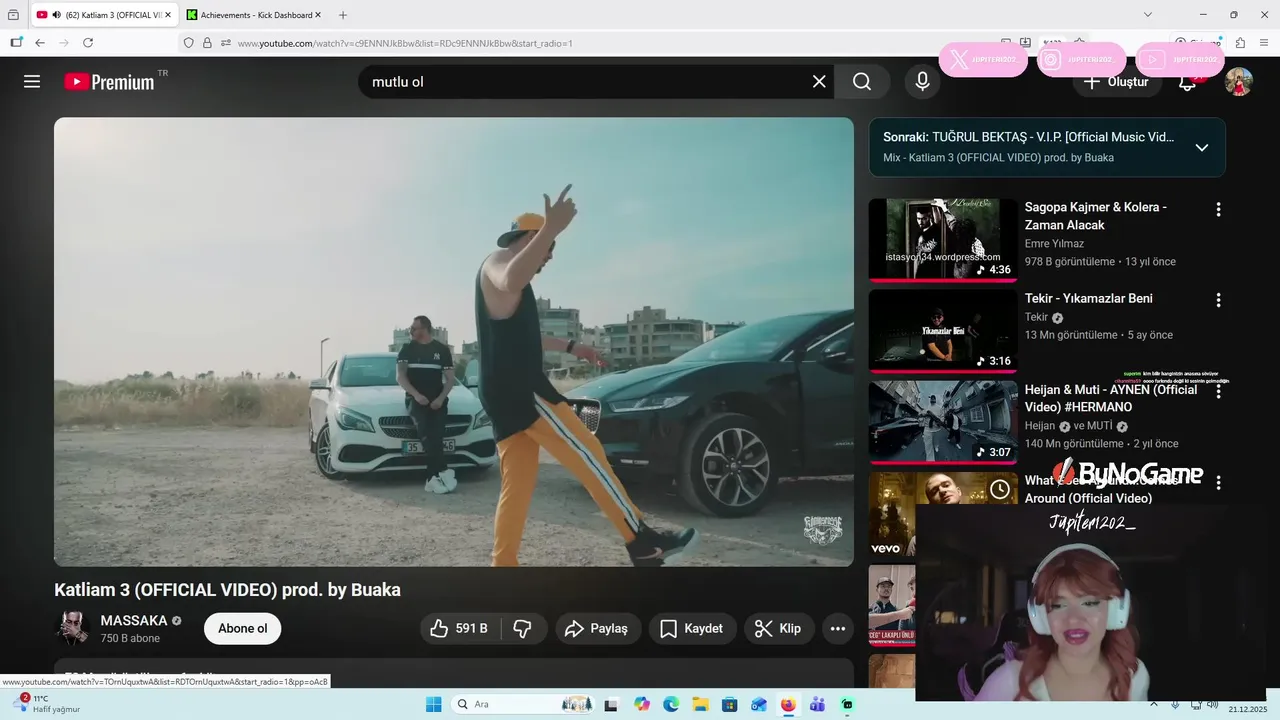Screen dimensions: 1280x720
Task: Open File Explorer from taskbar
Action: (x=700, y=705)
